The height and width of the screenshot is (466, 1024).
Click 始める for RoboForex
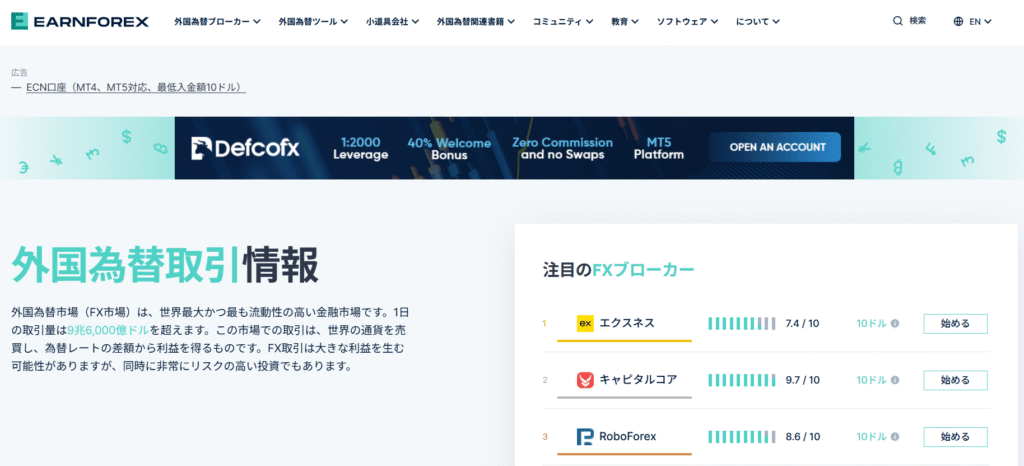[955, 437]
